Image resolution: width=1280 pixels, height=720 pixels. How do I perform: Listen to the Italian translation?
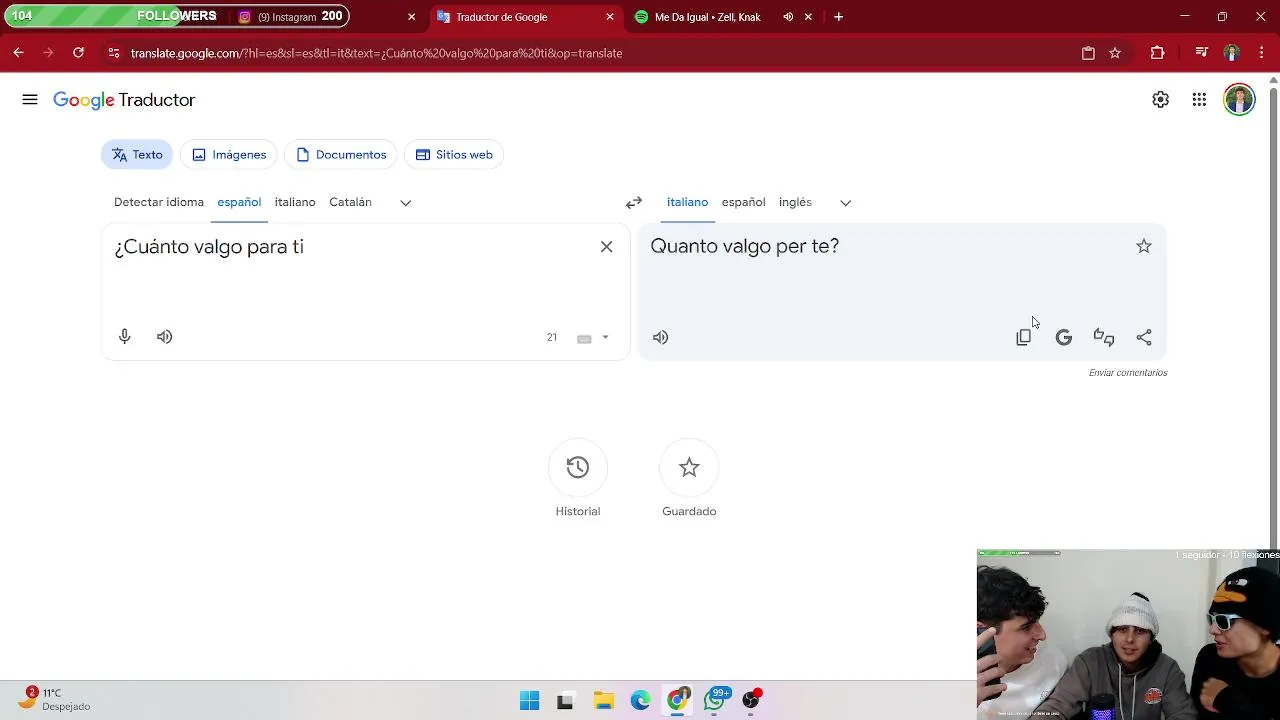[660, 338]
